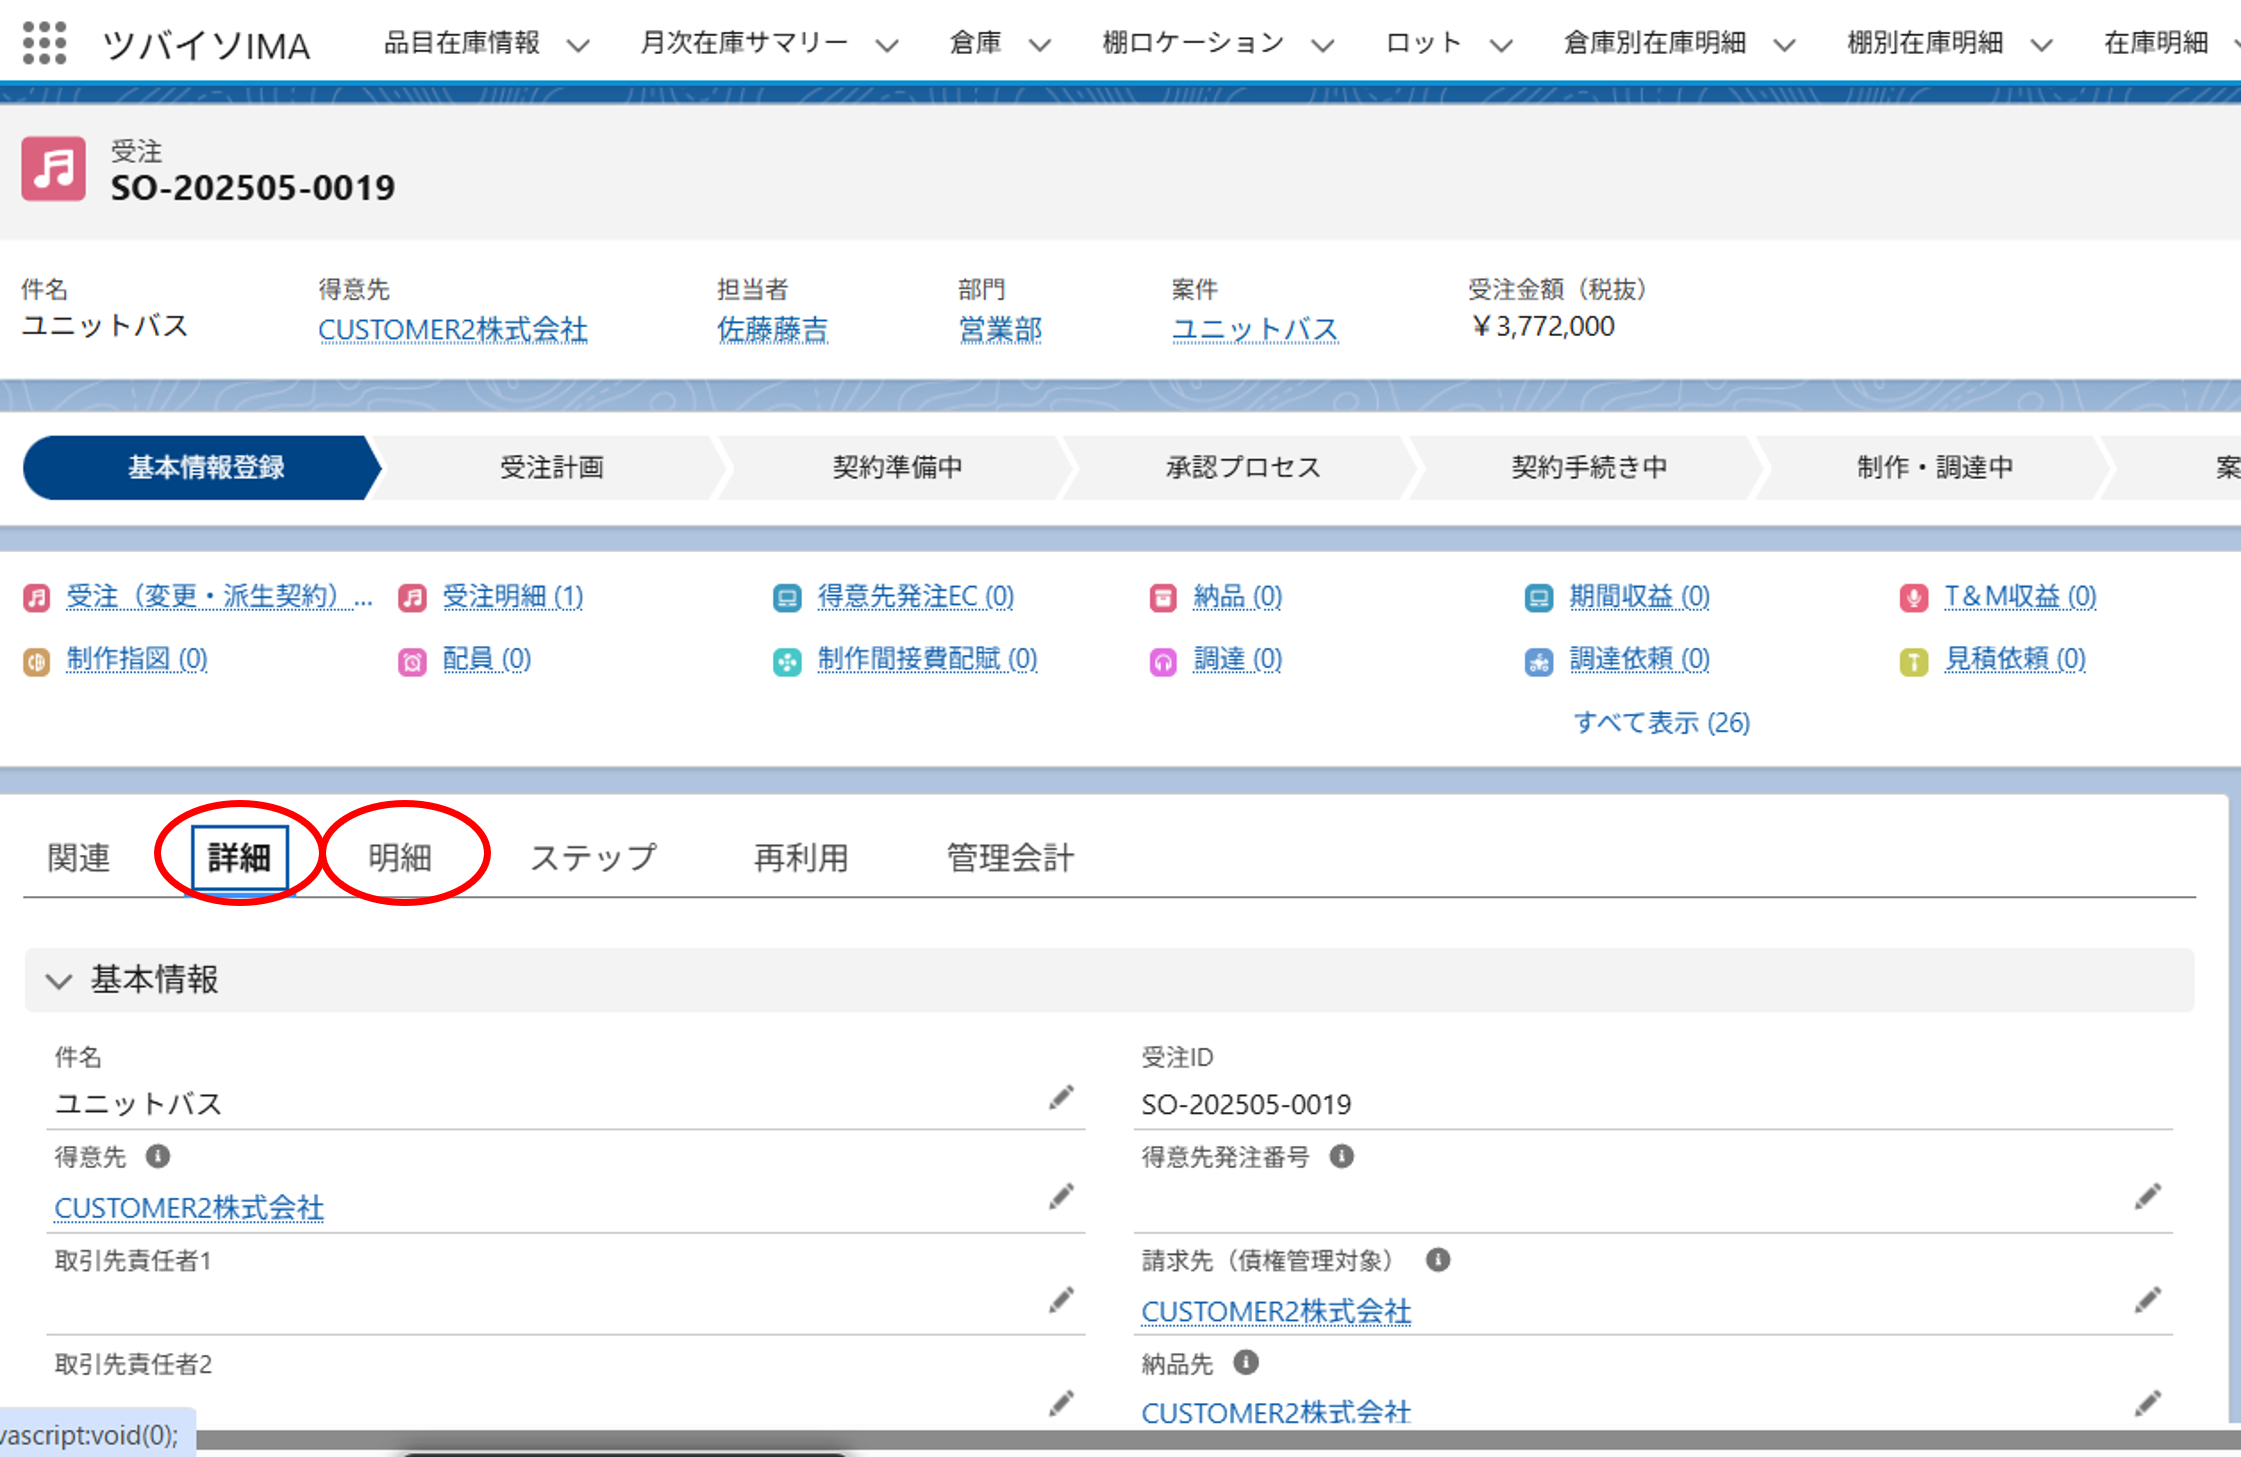Switch to the 関連 tab
Image resolution: width=2241 pixels, height=1457 pixels.
coord(79,857)
